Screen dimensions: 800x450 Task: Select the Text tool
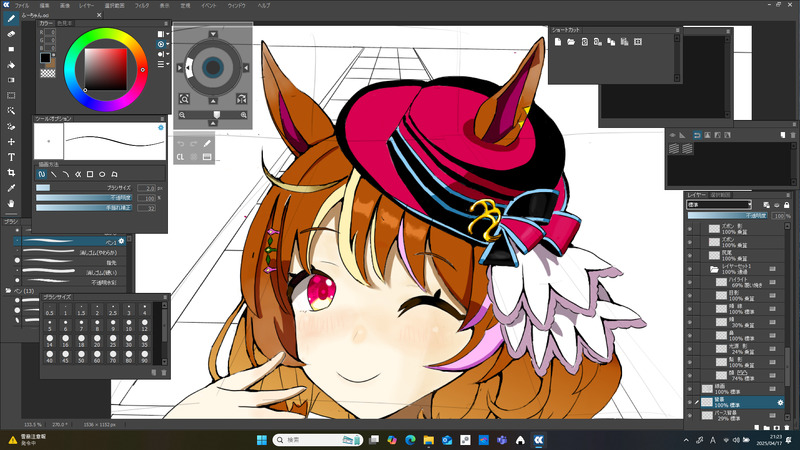tap(11, 157)
